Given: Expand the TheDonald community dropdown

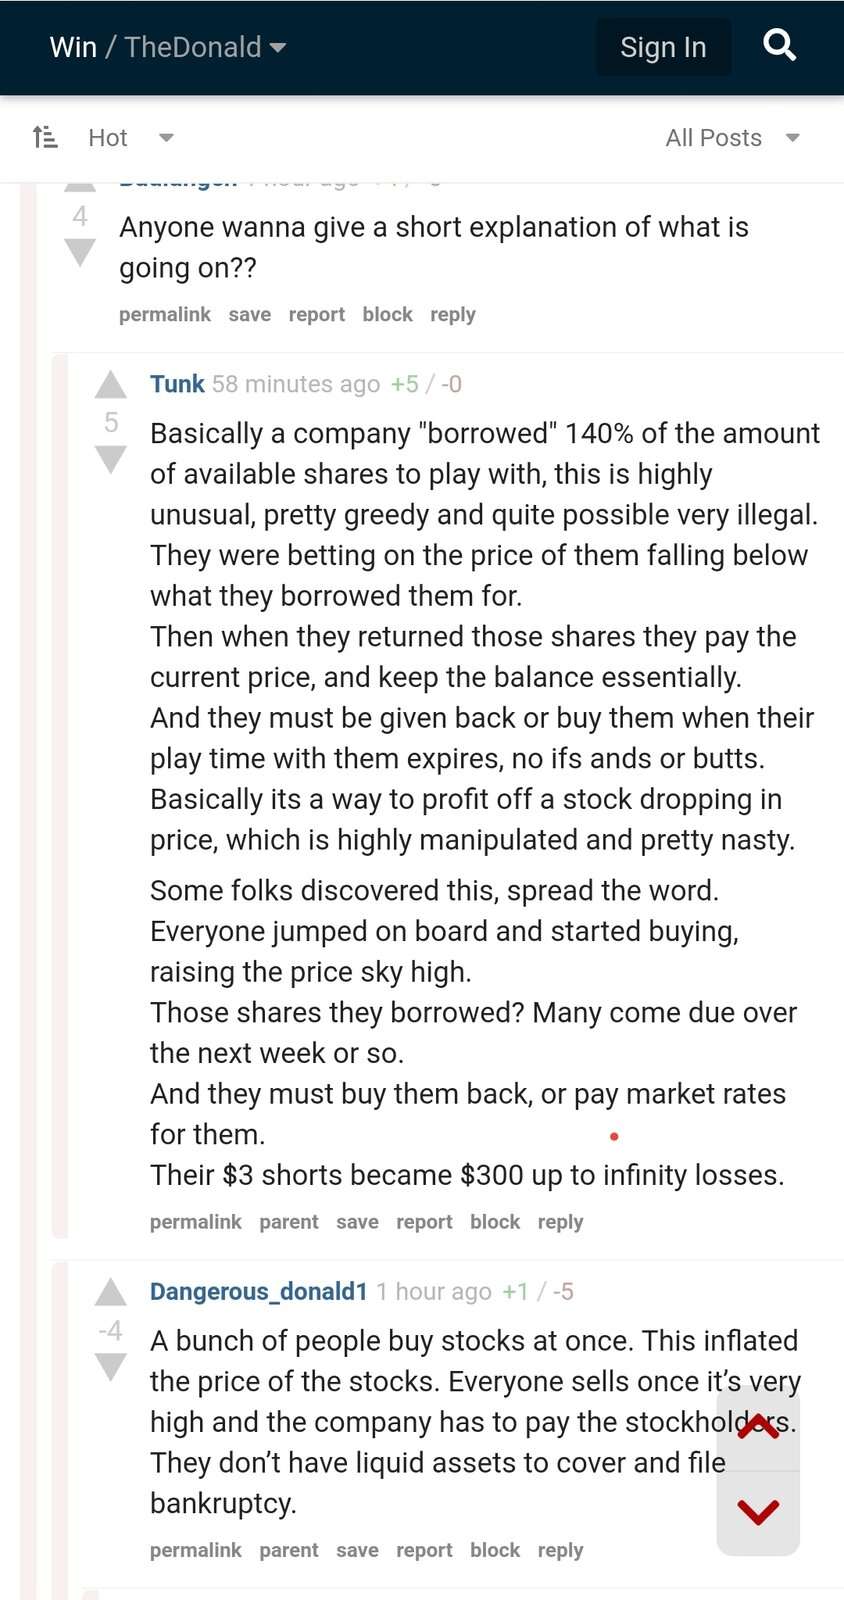Looking at the screenshot, I should point(278,47).
